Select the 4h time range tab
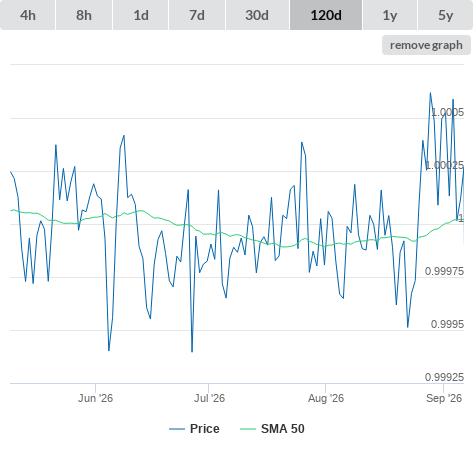This screenshot has height=455, width=474. [x=27, y=15]
